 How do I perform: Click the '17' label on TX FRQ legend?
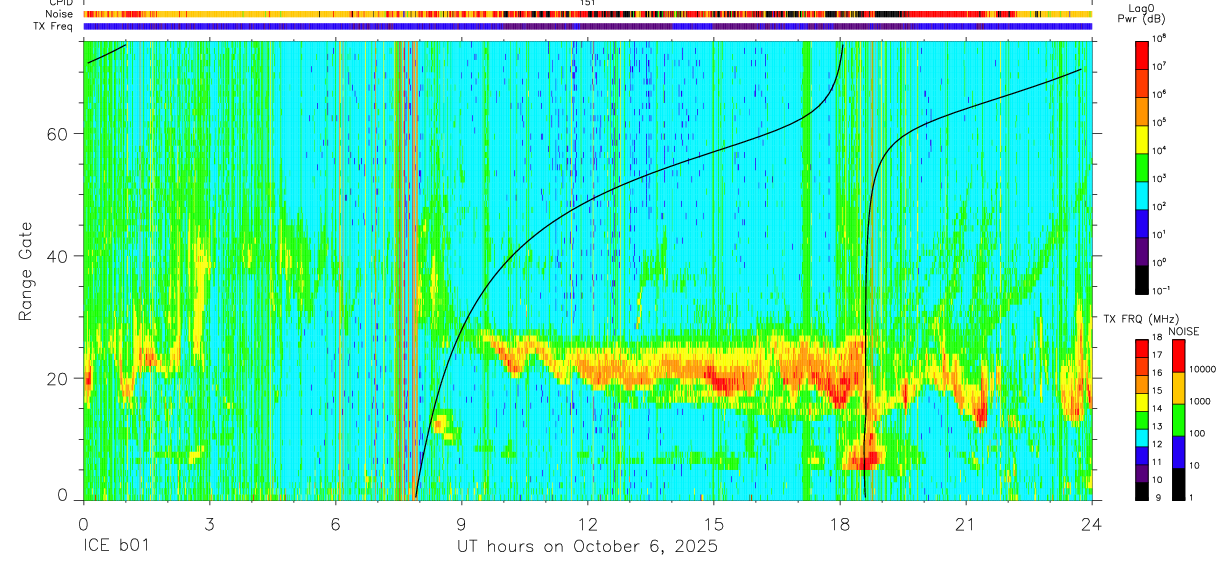click(x=1157, y=355)
